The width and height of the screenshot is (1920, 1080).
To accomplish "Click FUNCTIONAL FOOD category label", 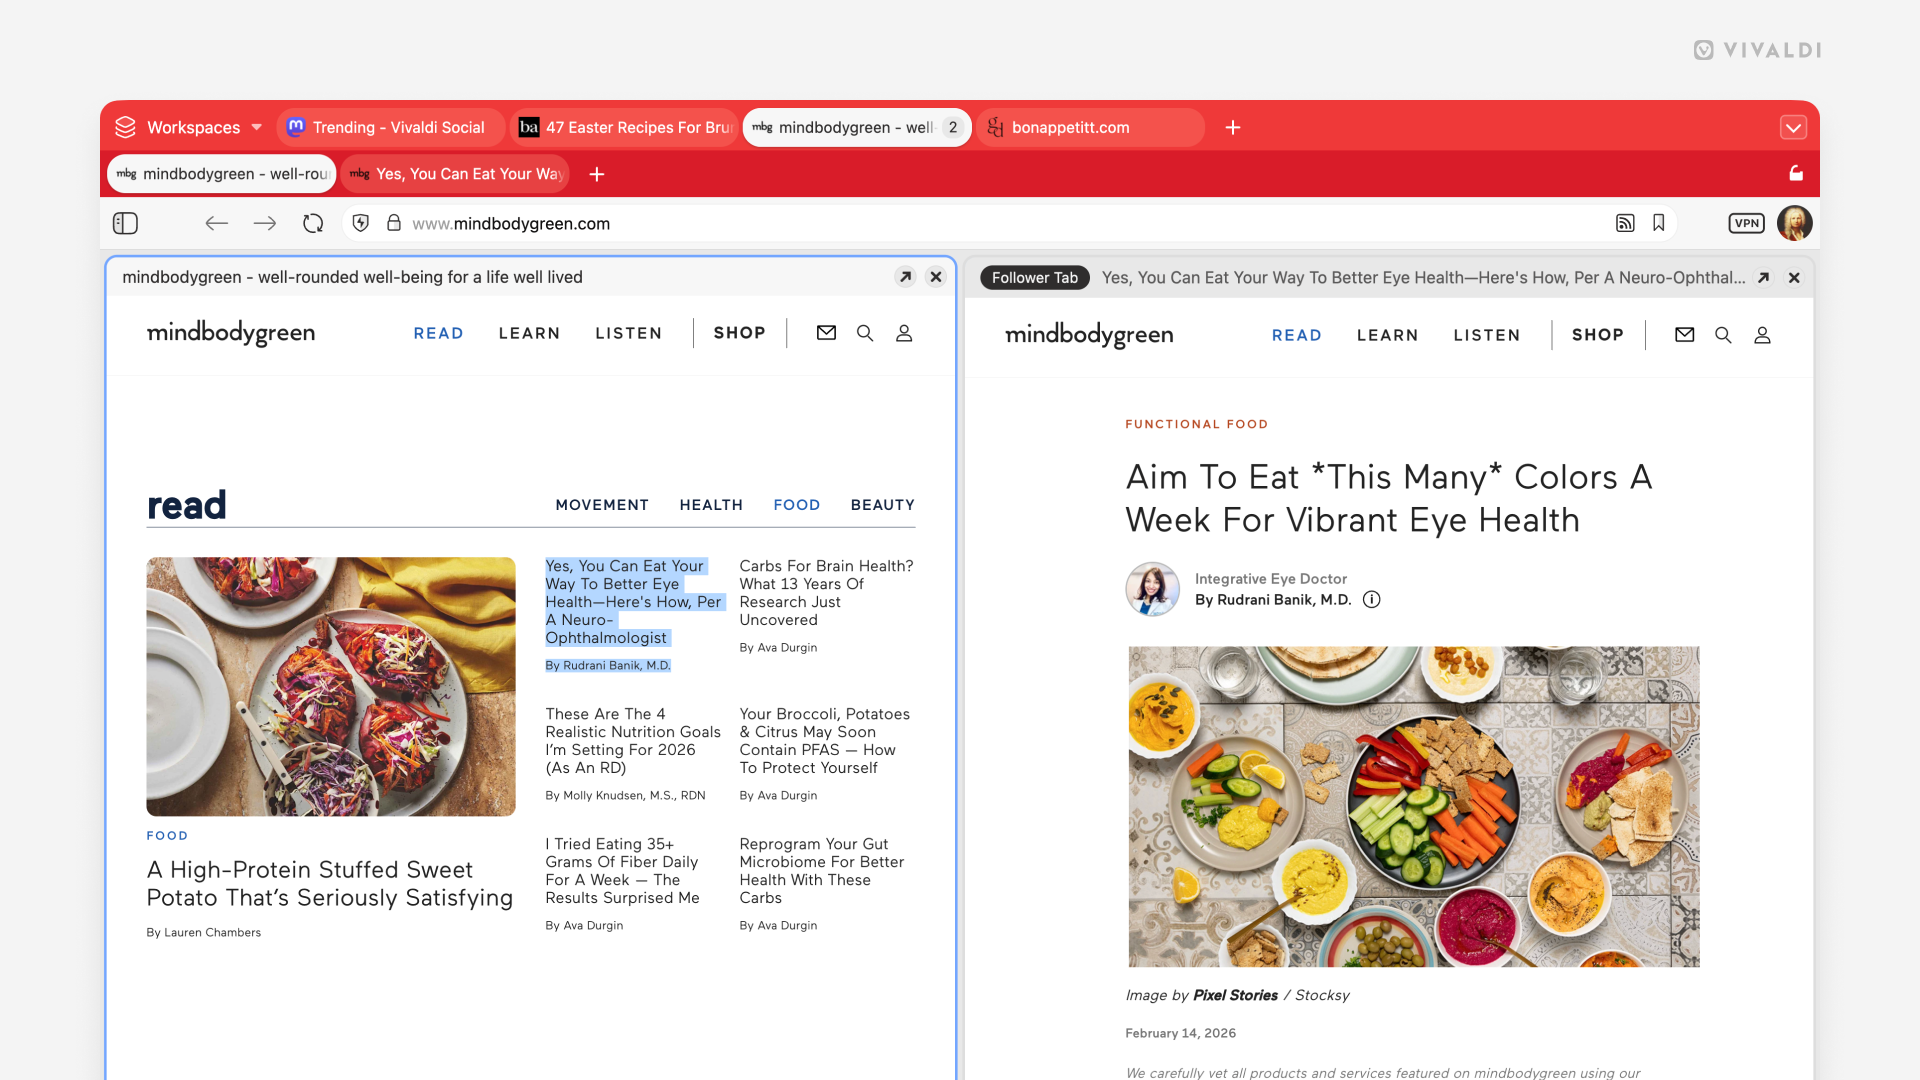I will pos(1196,424).
